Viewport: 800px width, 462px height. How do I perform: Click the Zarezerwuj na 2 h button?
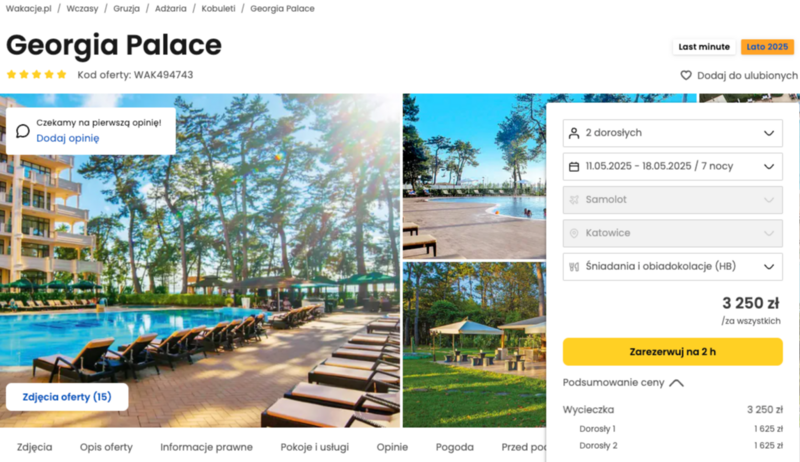point(672,352)
